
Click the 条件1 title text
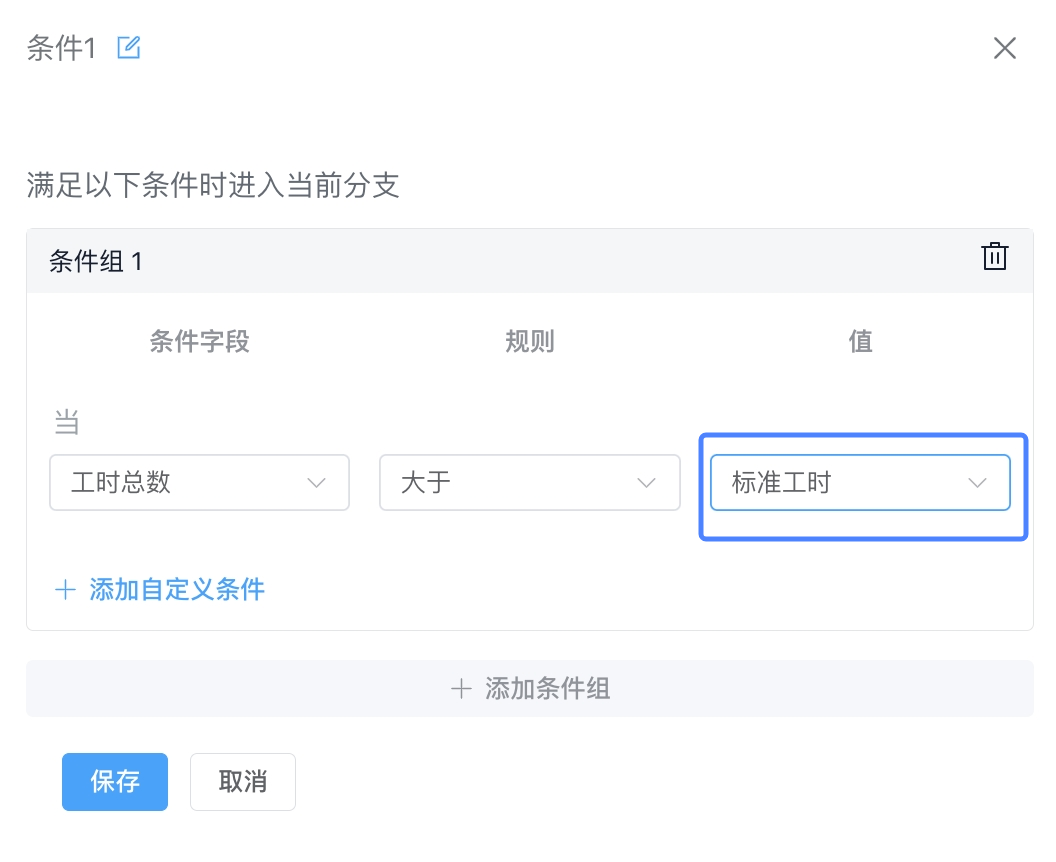[61, 48]
